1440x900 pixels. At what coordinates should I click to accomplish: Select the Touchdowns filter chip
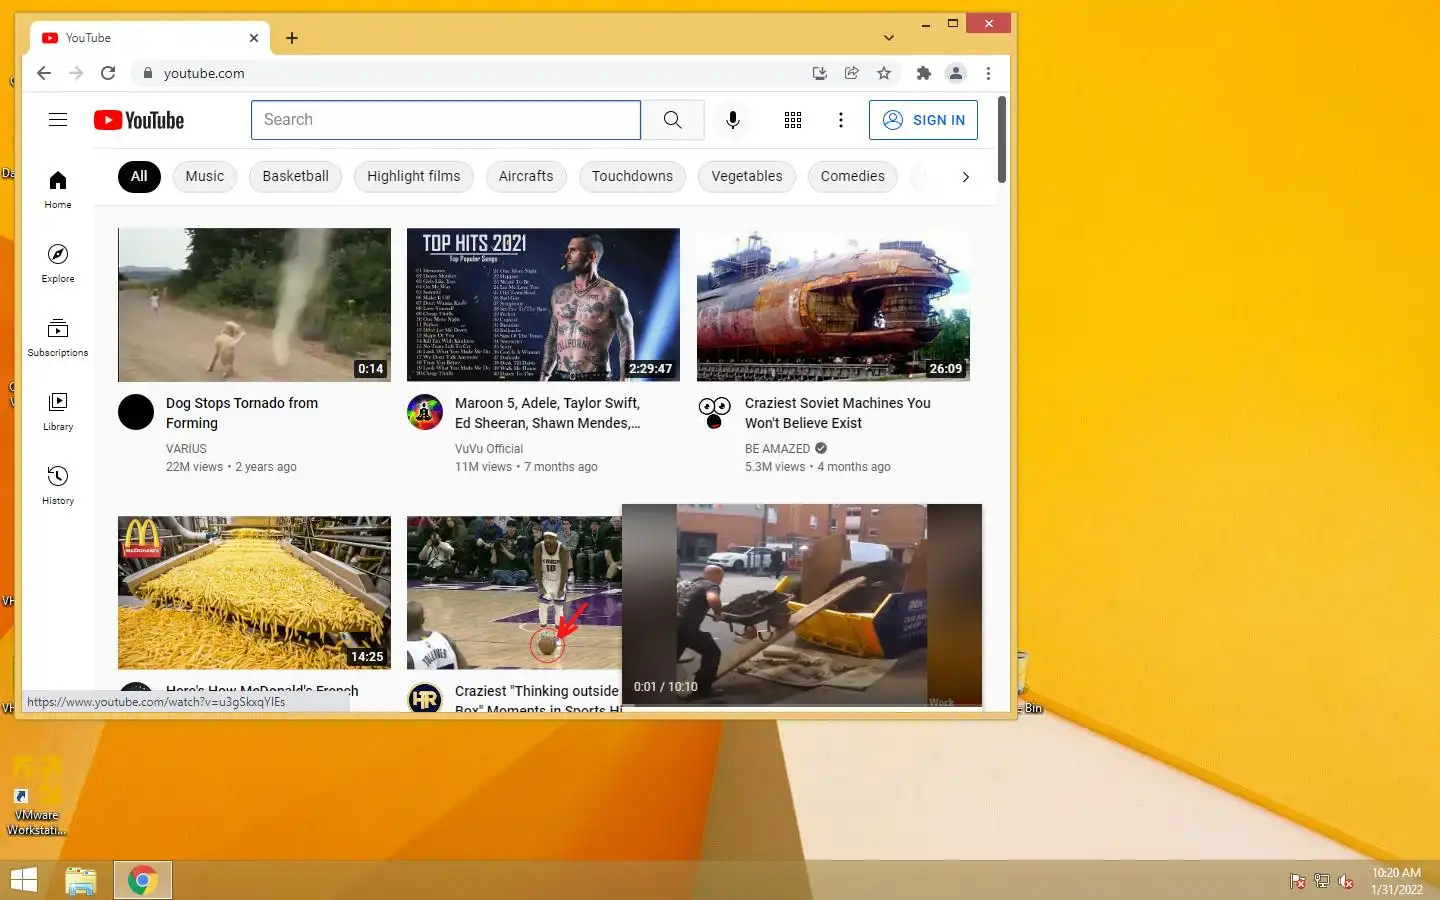click(x=633, y=177)
